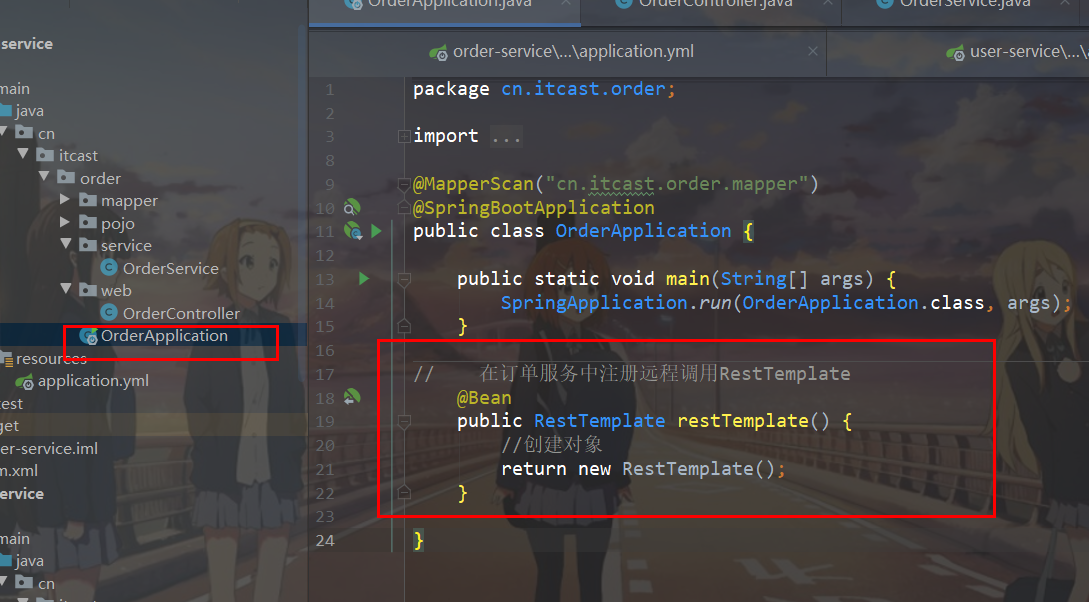
Task: Click the @Bean annotation text
Action: [x=483, y=398]
